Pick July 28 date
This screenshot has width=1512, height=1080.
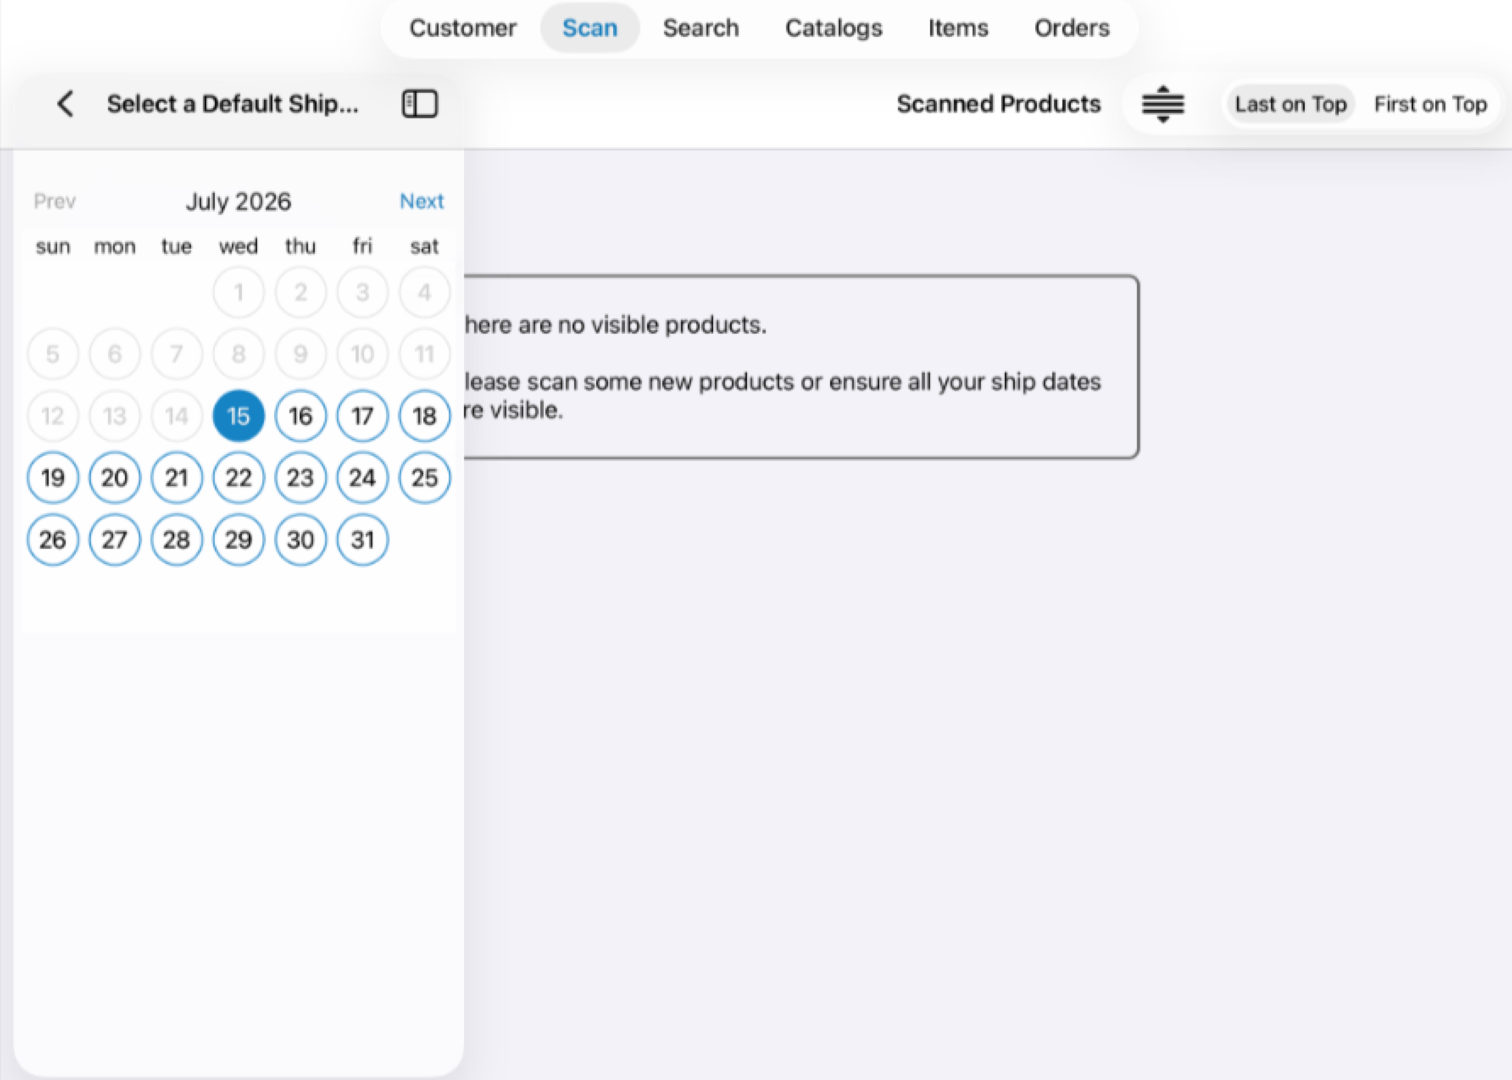[x=176, y=540]
